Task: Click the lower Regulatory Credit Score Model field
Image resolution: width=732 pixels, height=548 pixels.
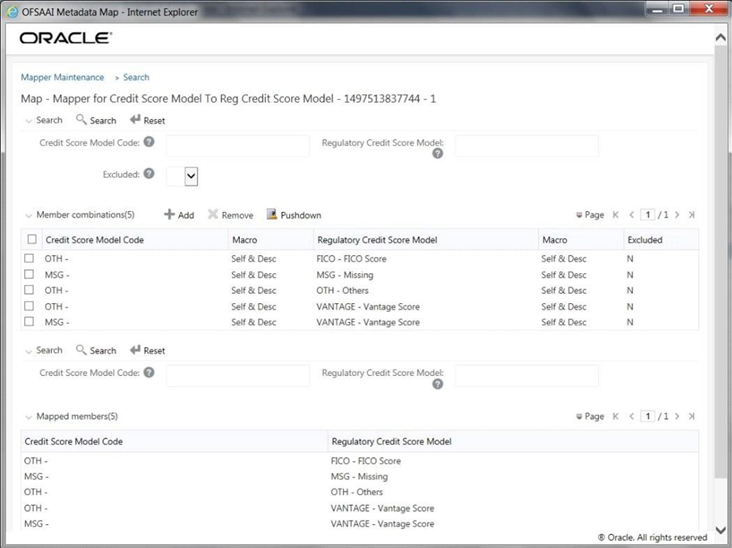Action: pos(527,376)
